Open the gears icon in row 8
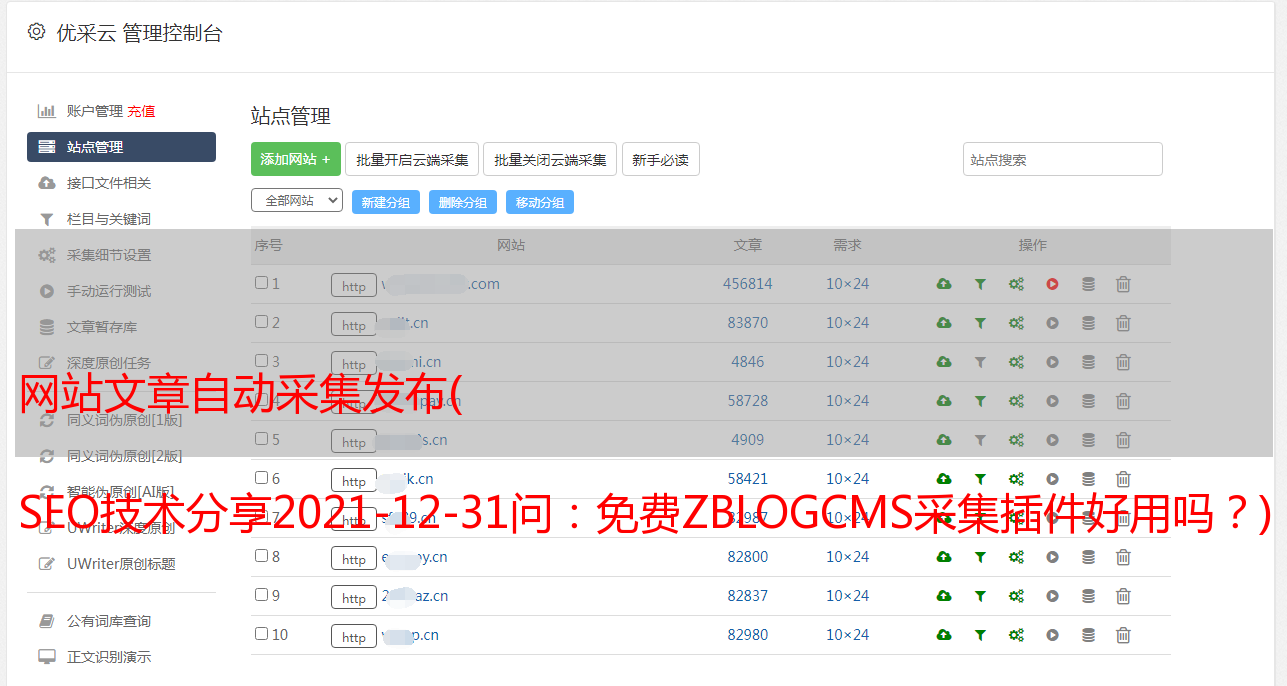The image size is (1287, 686). pos(1016,557)
